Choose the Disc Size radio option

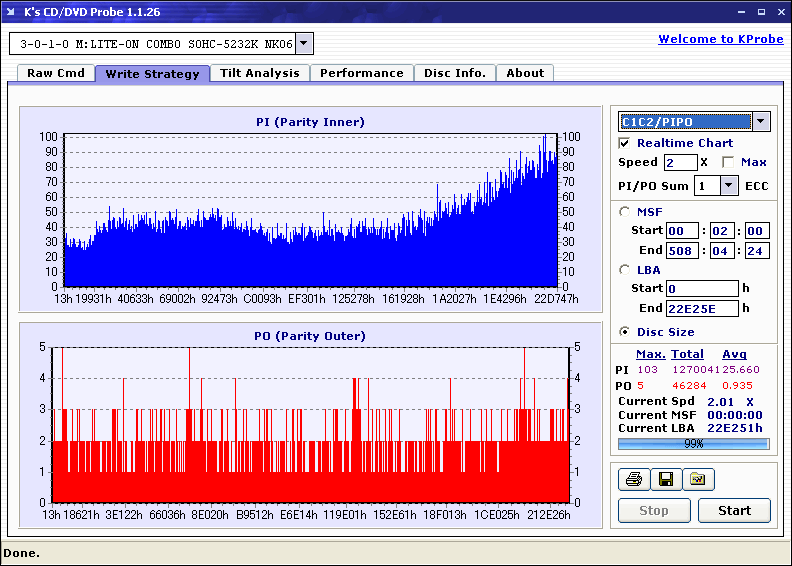(625, 332)
